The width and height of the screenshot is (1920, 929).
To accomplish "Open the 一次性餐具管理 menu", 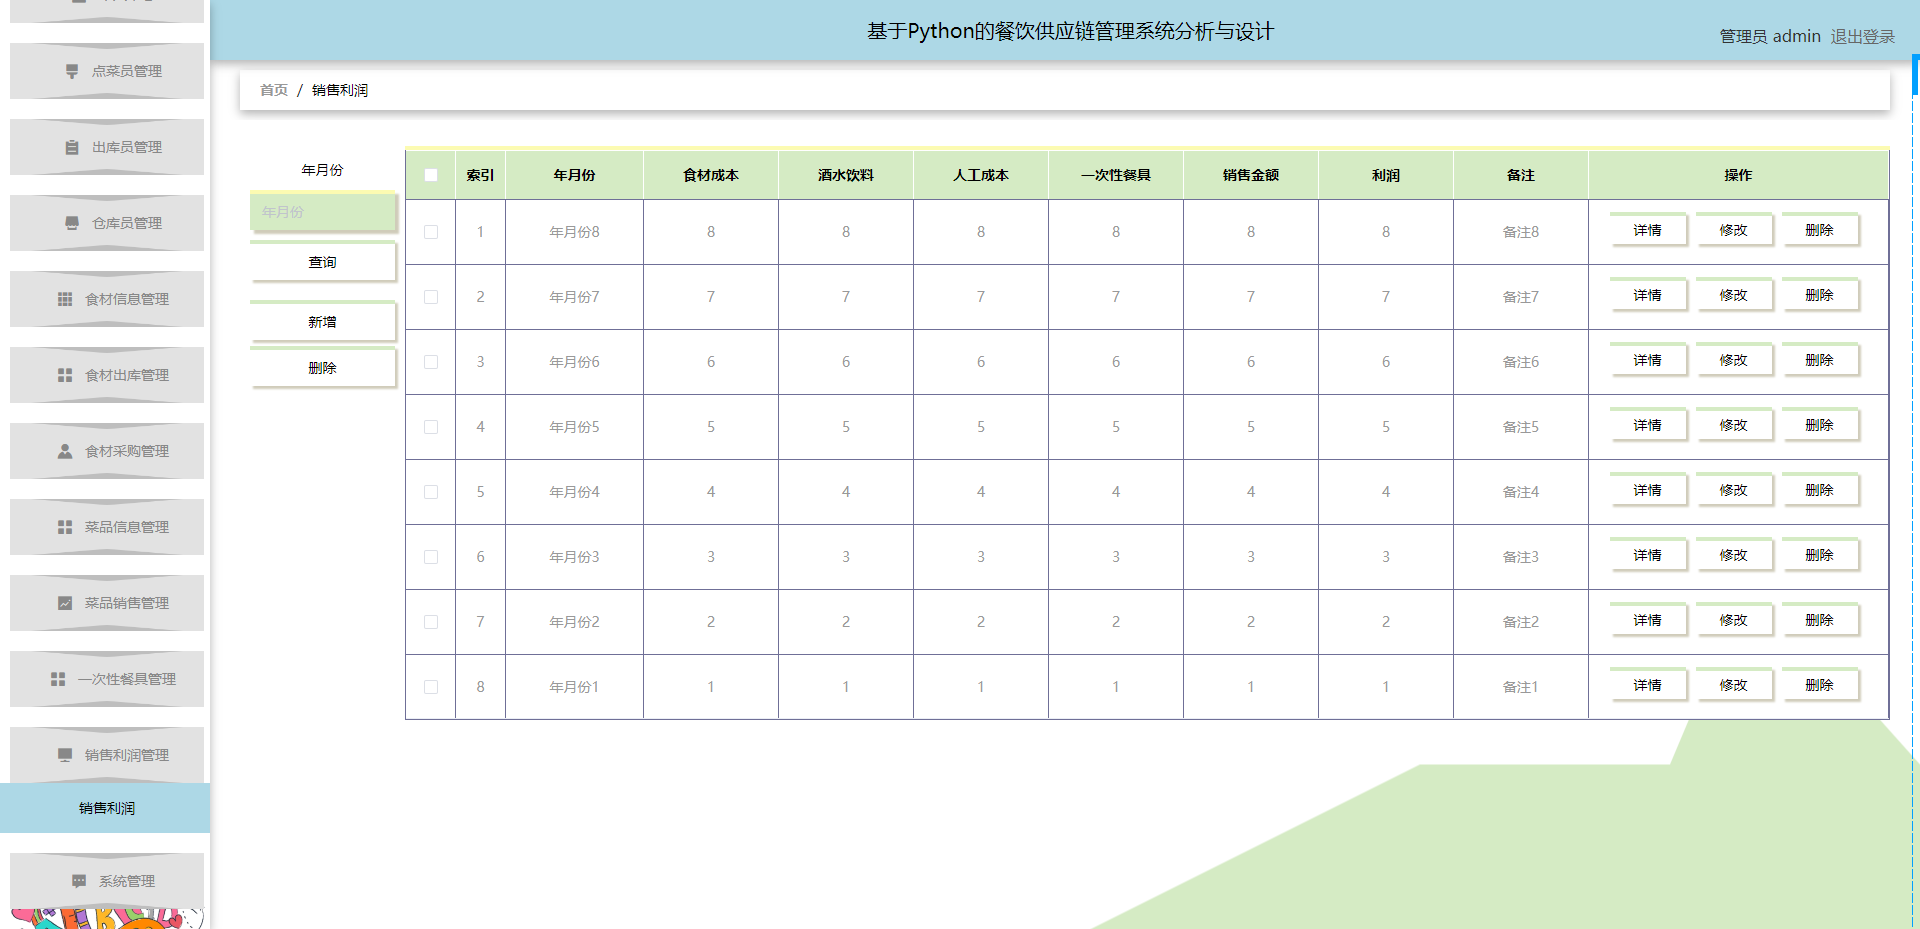I will click(107, 679).
